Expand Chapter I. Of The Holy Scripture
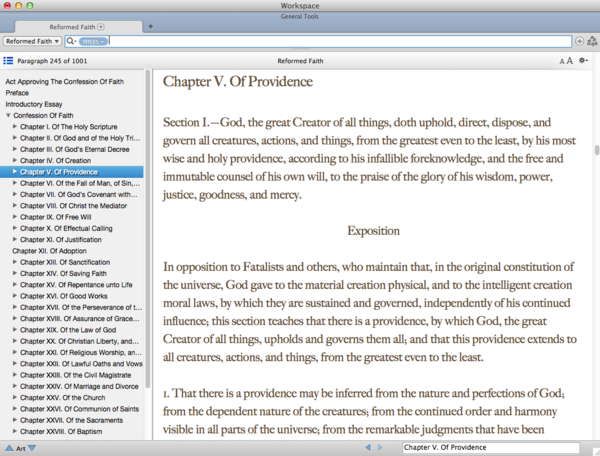The width and height of the screenshot is (600, 456). (x=15, y=126)
